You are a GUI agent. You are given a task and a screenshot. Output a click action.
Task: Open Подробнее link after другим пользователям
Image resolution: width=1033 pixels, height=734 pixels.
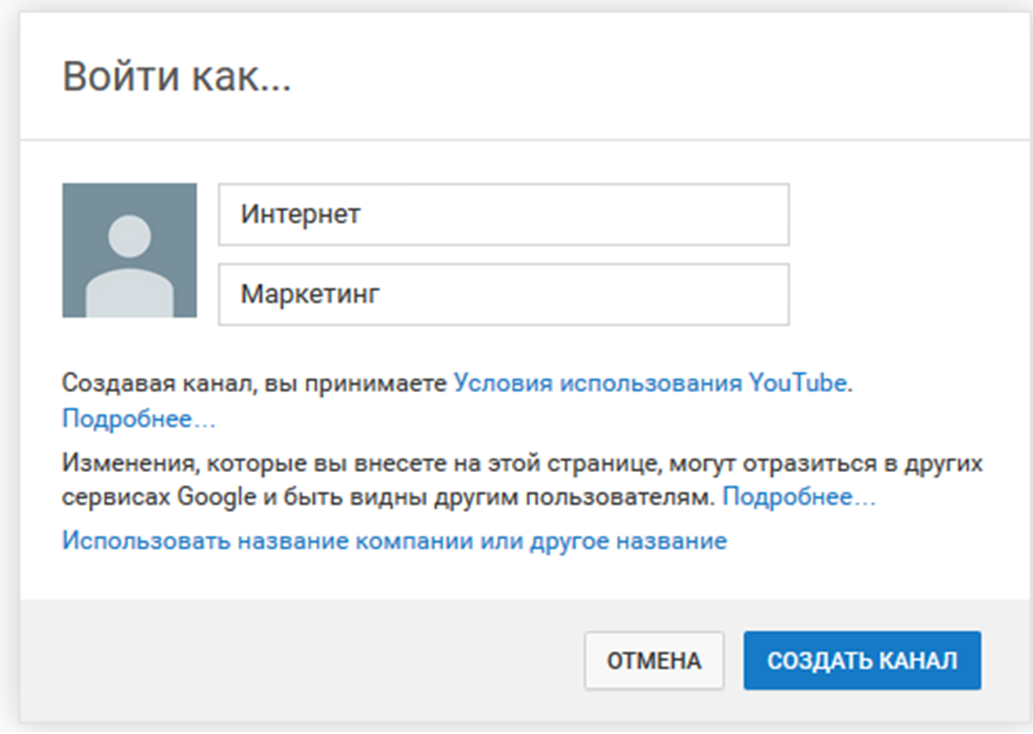coord(799,497)
